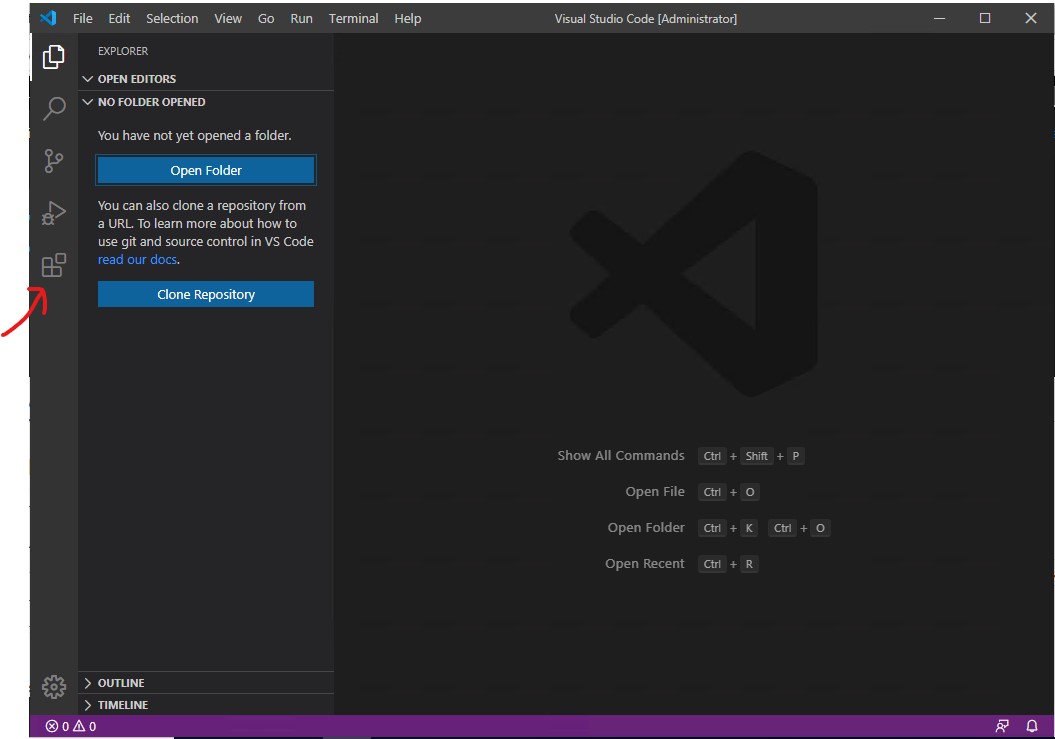The image size is (1055, 739).
Task: Maximize the Visual Studio Code window
Action: [985, 18]
